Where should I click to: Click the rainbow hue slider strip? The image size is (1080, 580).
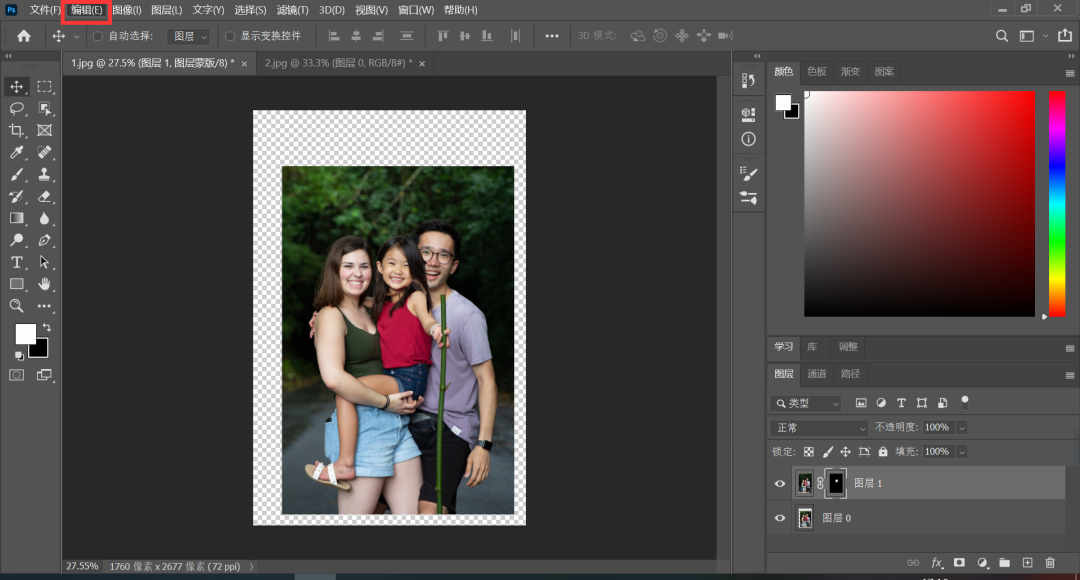[x=1057, y=204]
